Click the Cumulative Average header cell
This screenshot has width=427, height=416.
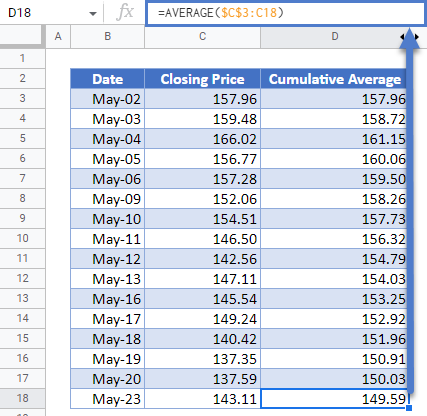click(335, 79)
